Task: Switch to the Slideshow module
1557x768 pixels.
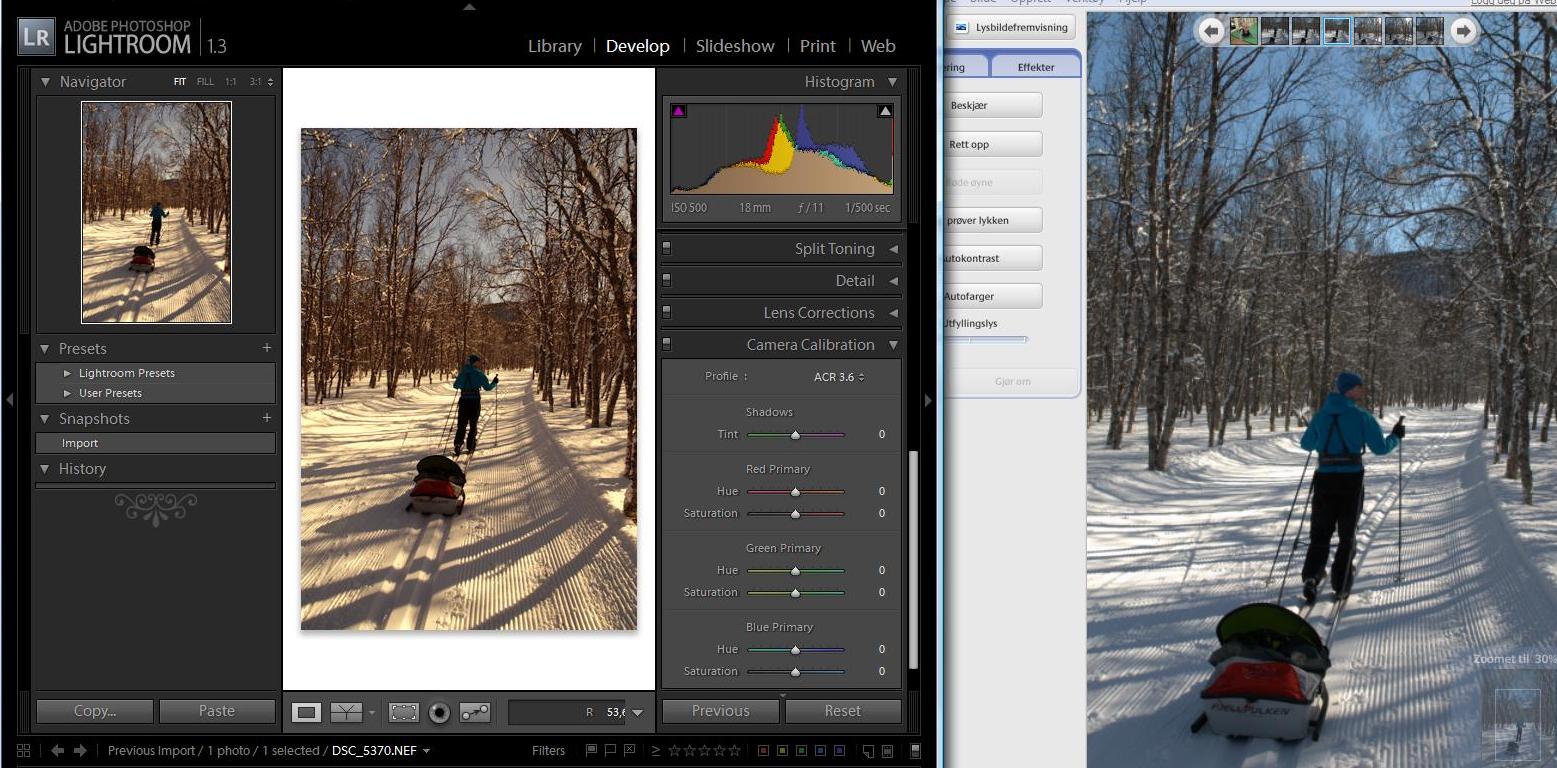Action: [x=735, y=46]
